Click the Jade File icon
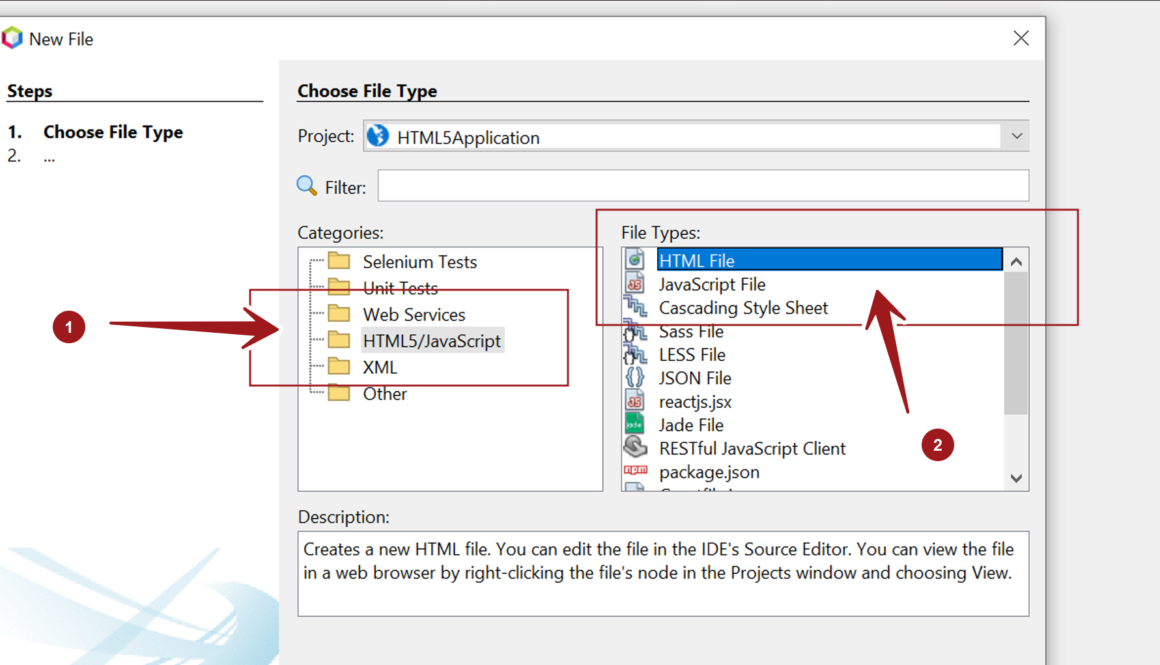The image size is (1160, 665). click(x=635, y=425)
